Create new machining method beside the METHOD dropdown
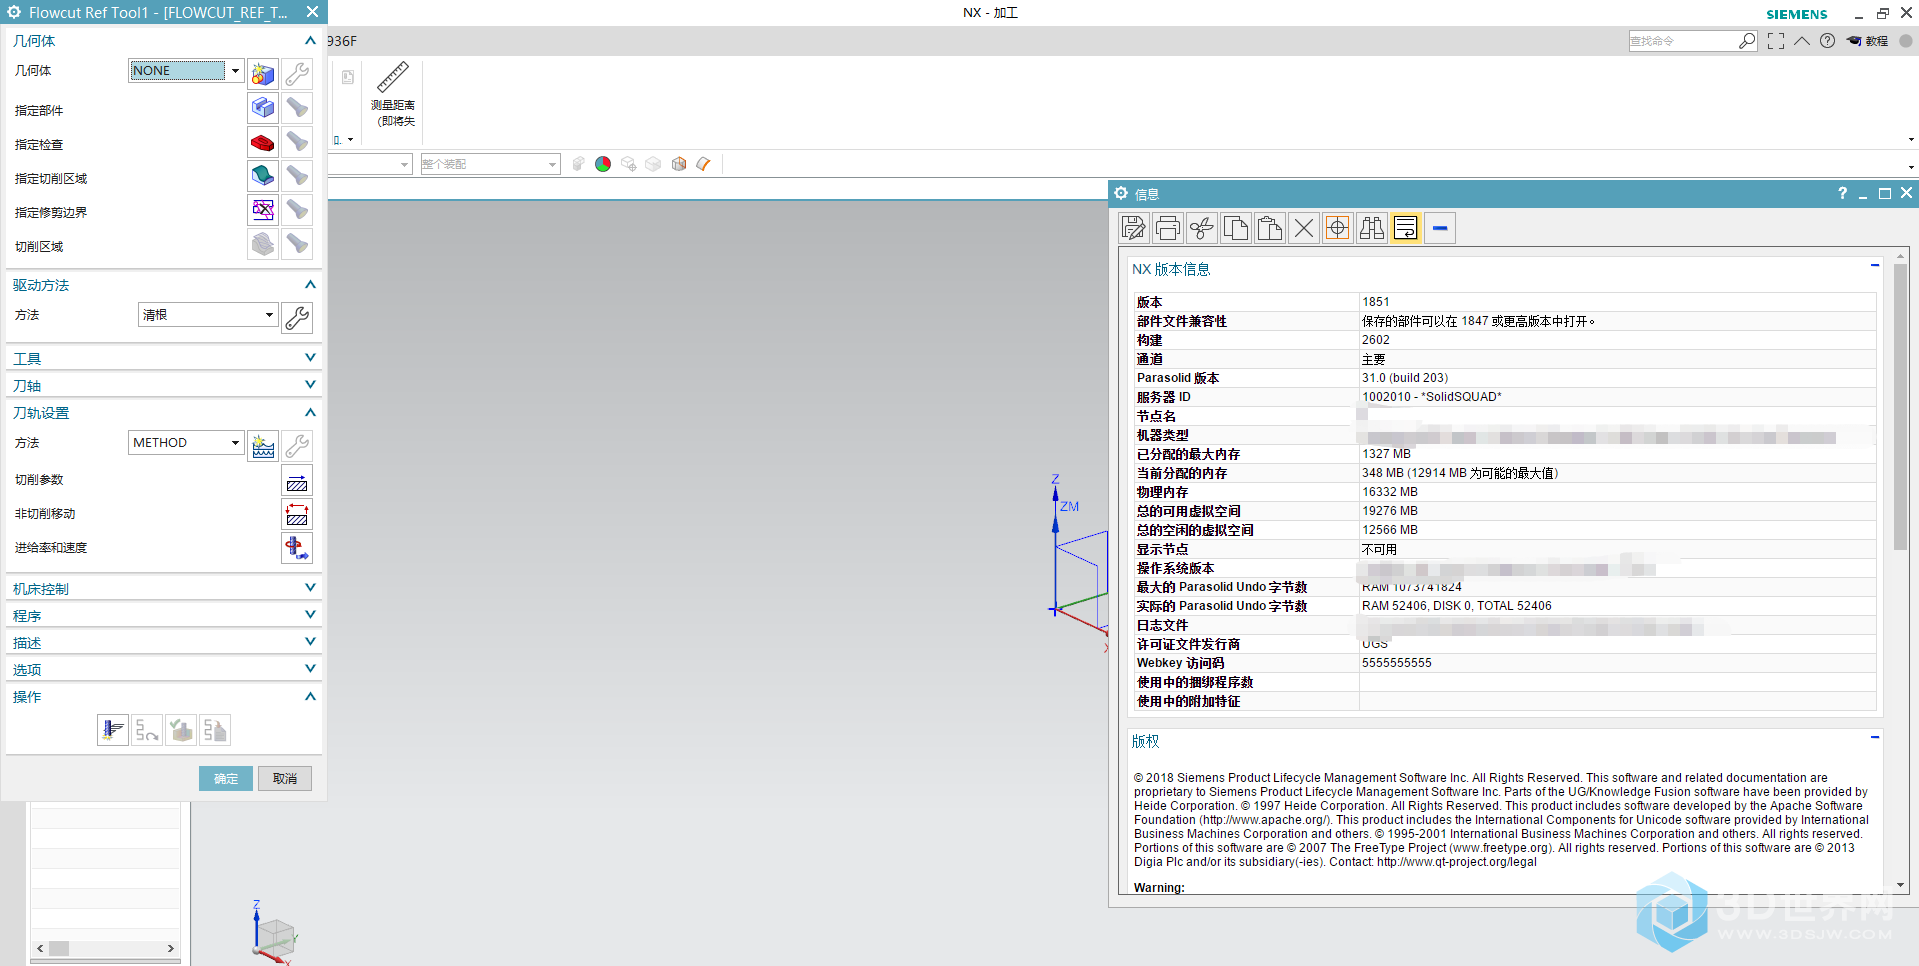This screenshot has width=1919, height=966. pyautogui.click(x=263, y=446)
